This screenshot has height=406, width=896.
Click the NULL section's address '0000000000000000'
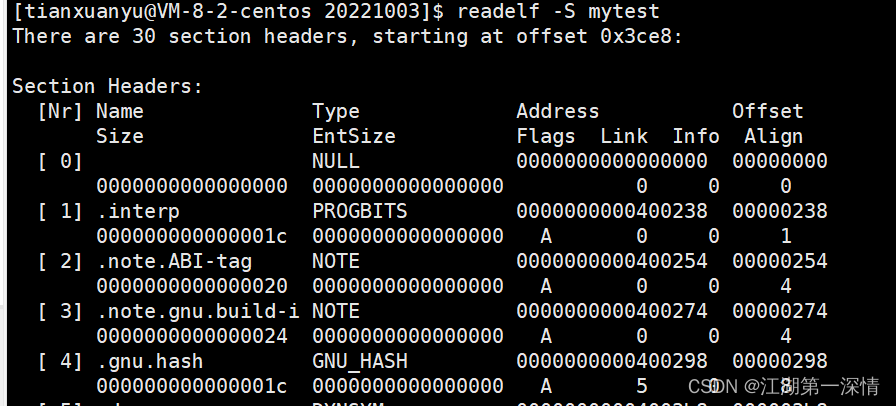coord(612,161)
